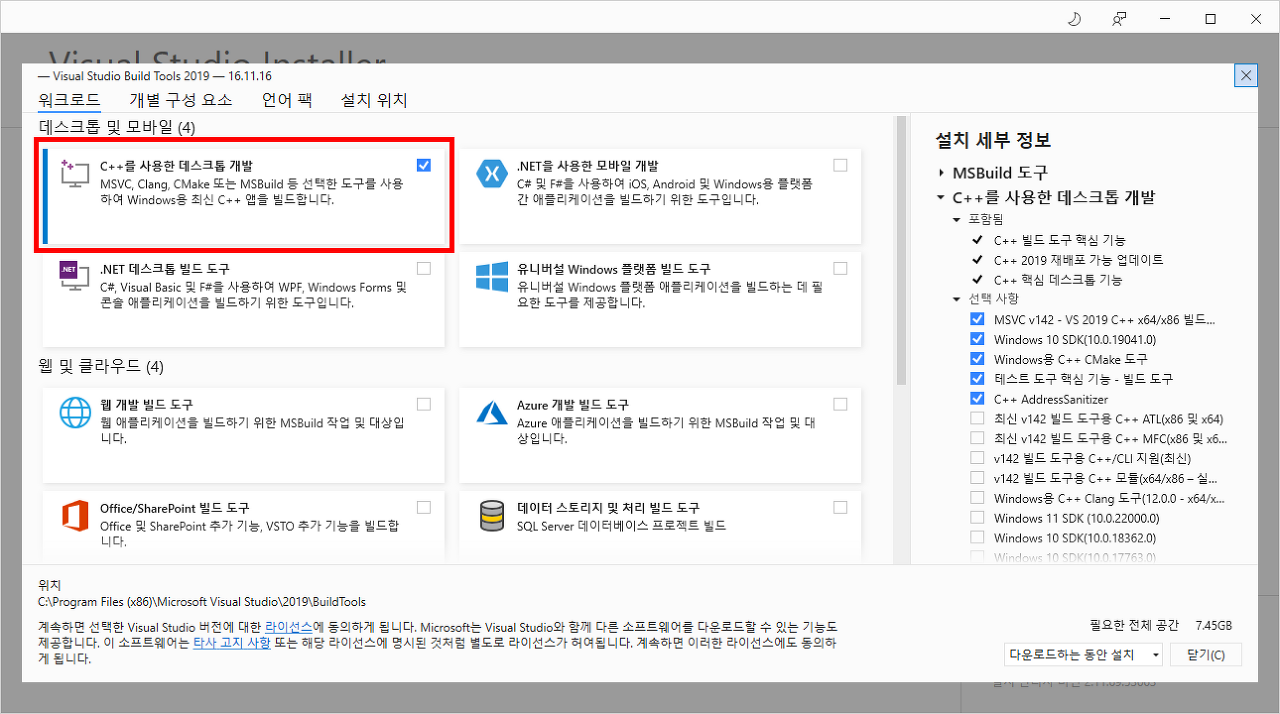Uncheck the C++ AddressSanitizer option
1280x714 pixels.
977,398
